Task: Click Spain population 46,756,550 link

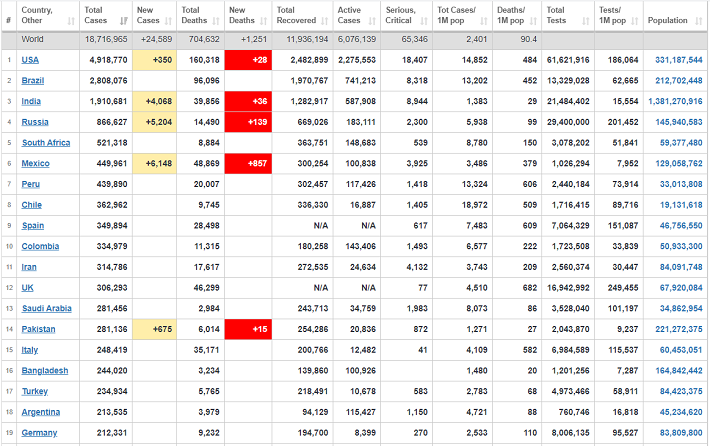Action: (681, 226)
